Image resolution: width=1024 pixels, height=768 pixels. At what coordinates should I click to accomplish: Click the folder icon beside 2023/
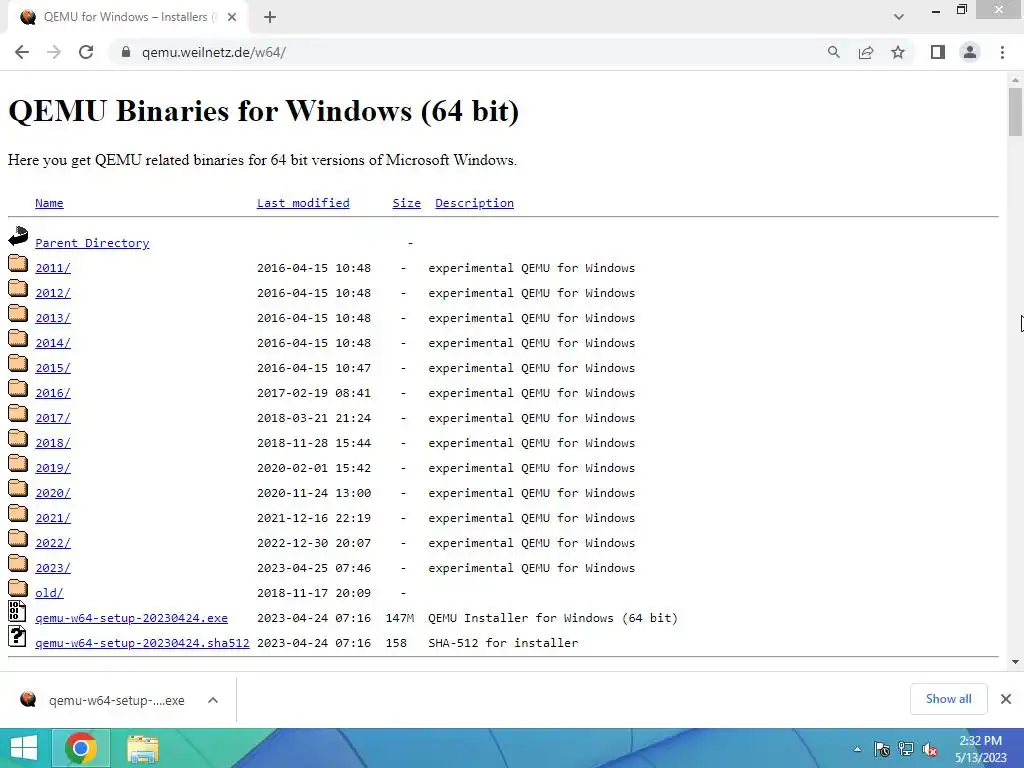[x=18, y=563]
